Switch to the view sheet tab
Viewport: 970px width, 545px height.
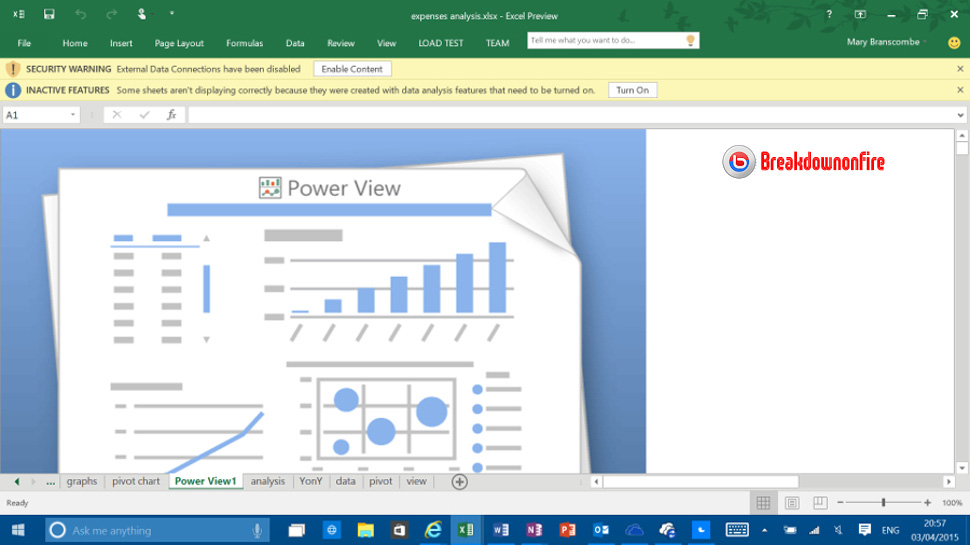[x=416, y=481]
